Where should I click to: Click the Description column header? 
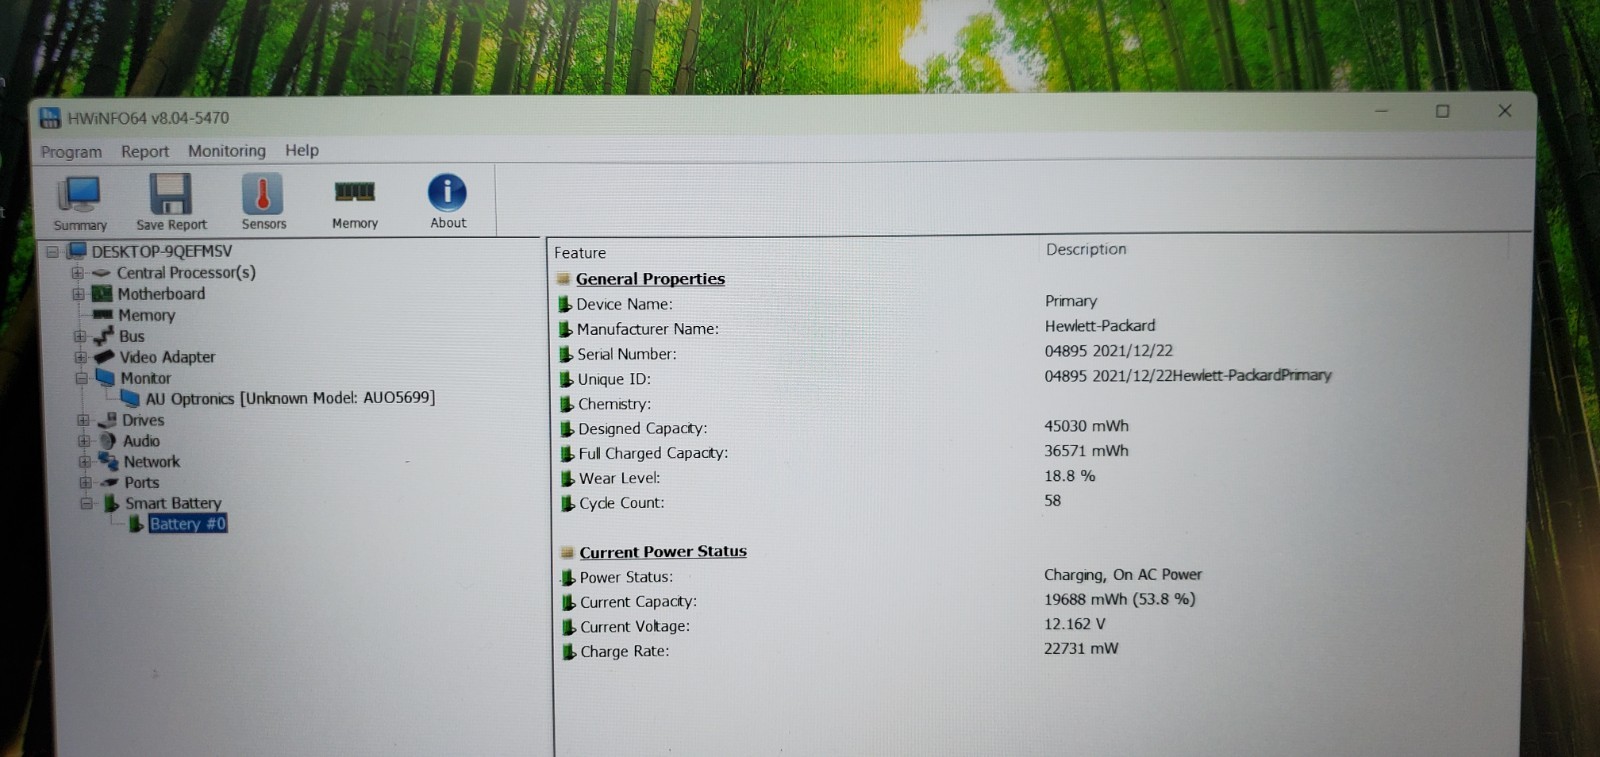pos(1086,249)
